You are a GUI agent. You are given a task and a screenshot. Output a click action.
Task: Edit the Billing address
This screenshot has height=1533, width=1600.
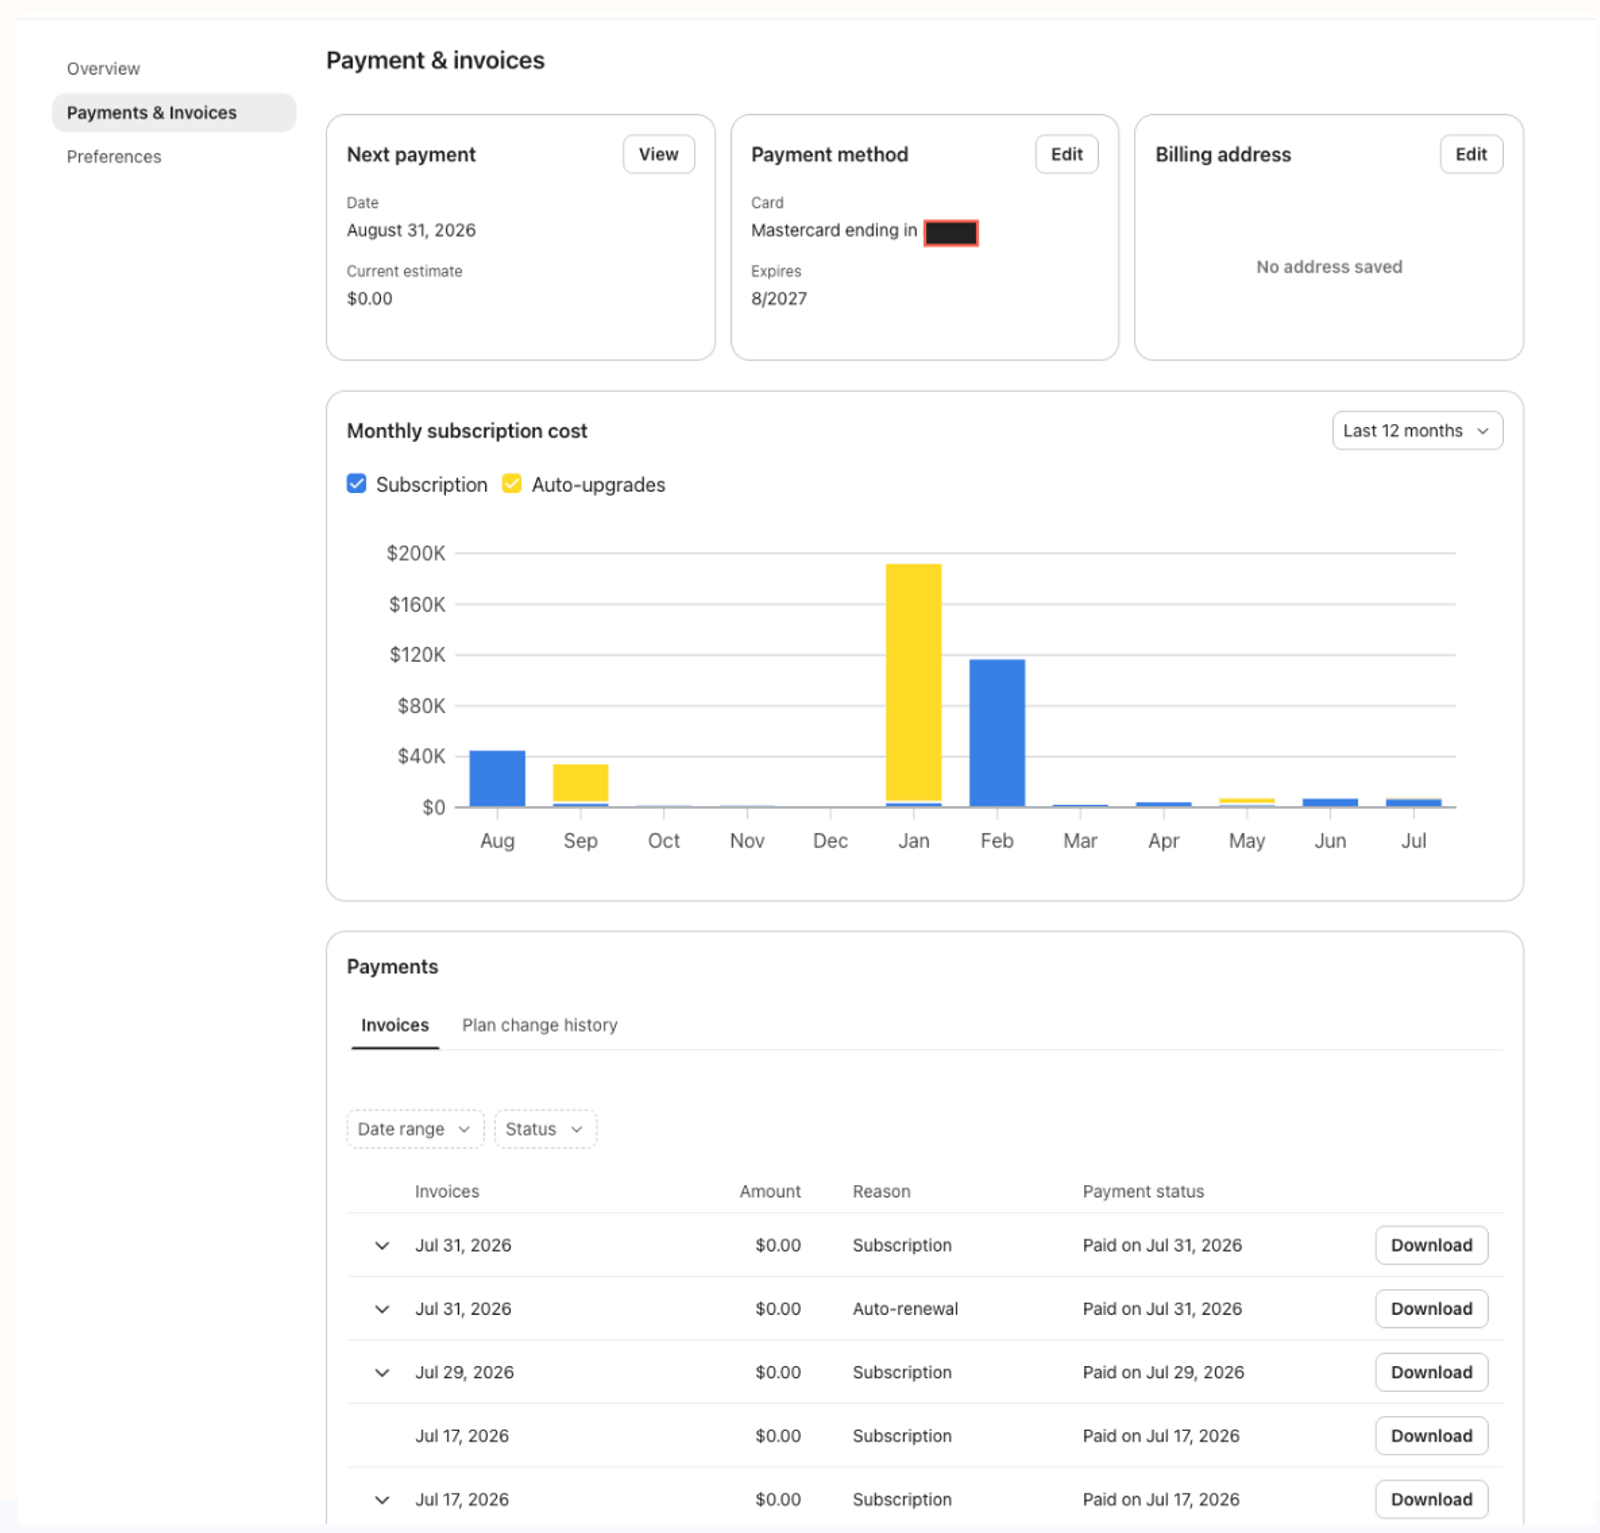[x=1470, y=154]
